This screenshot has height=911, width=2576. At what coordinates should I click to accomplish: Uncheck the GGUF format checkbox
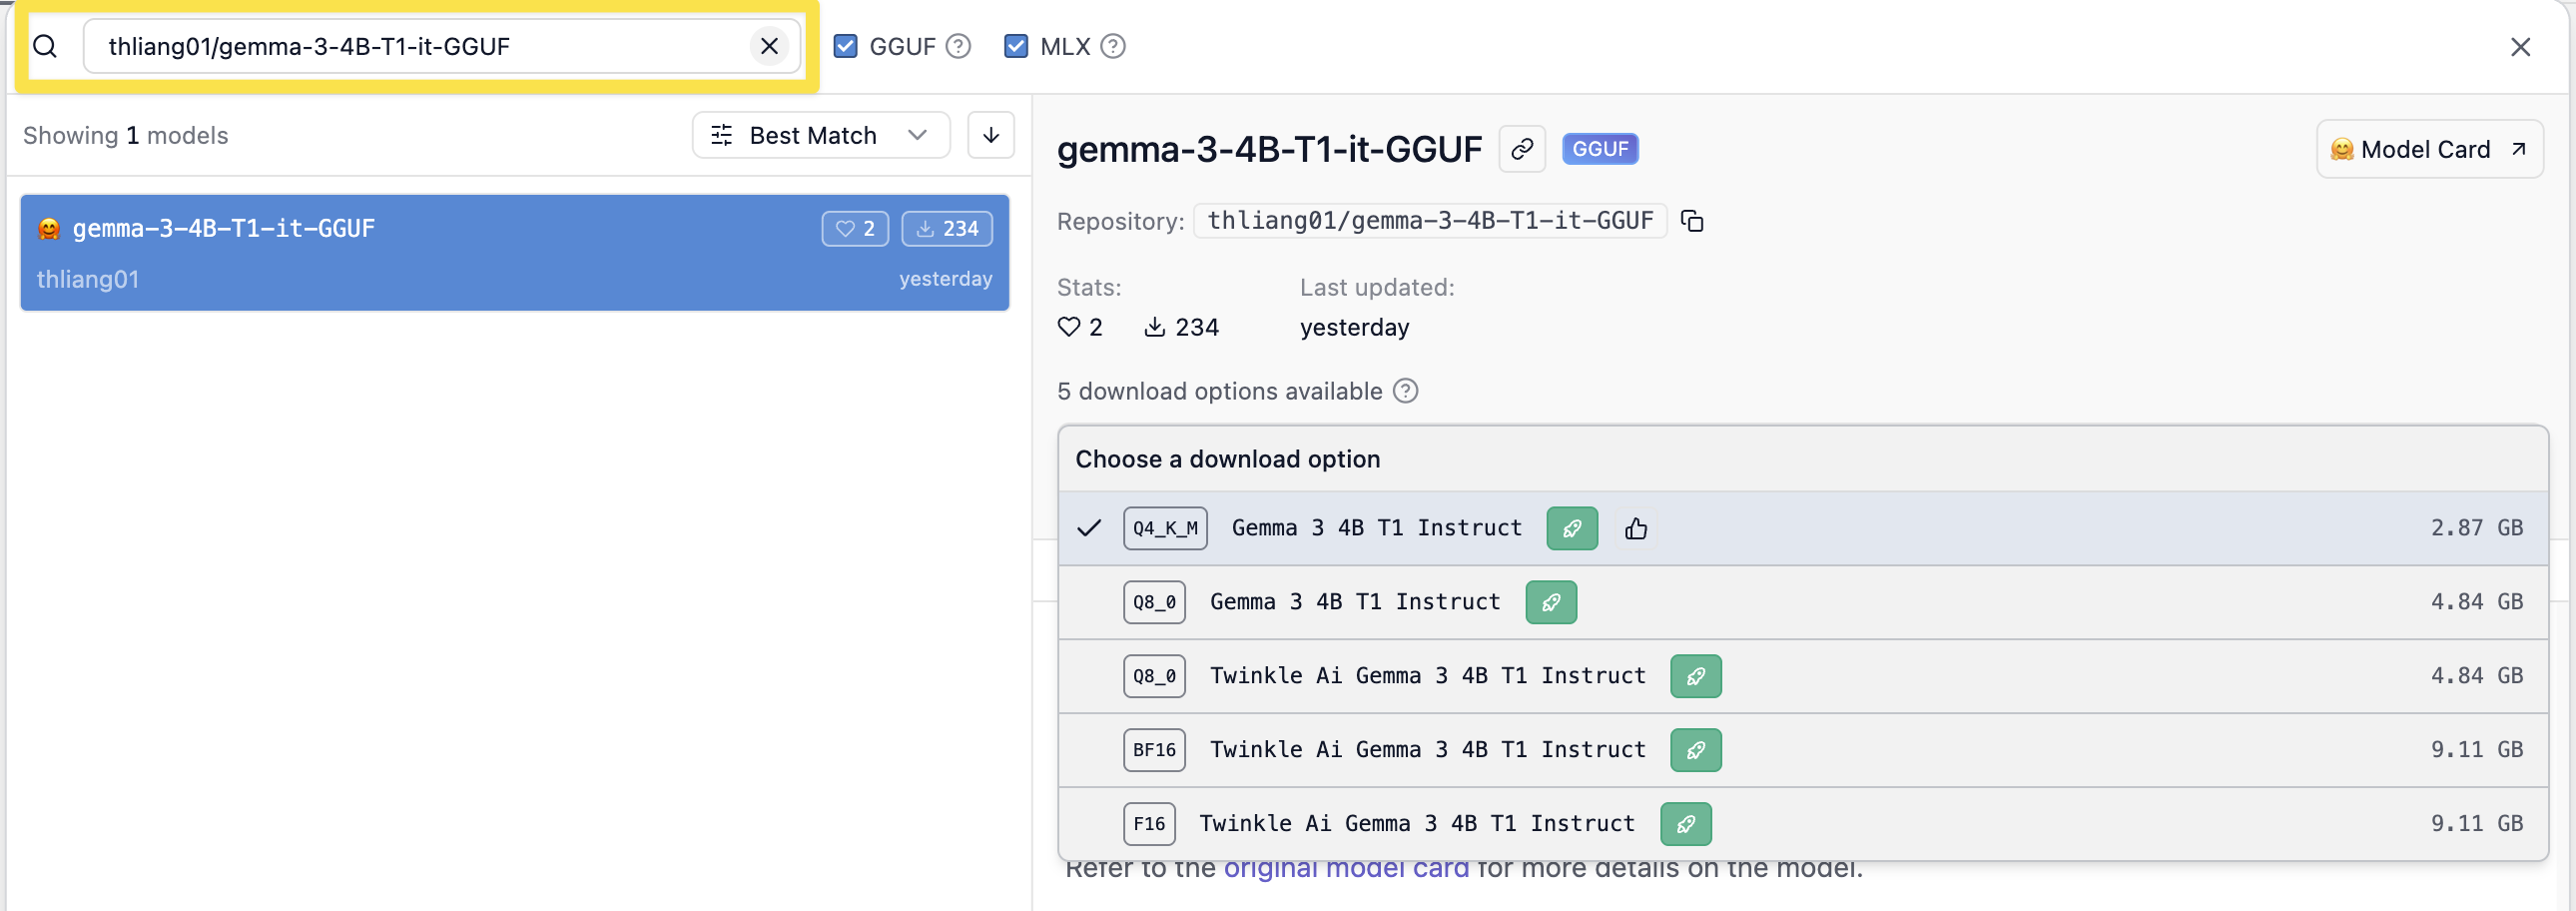pyautogui.click(x=845, y=46)
